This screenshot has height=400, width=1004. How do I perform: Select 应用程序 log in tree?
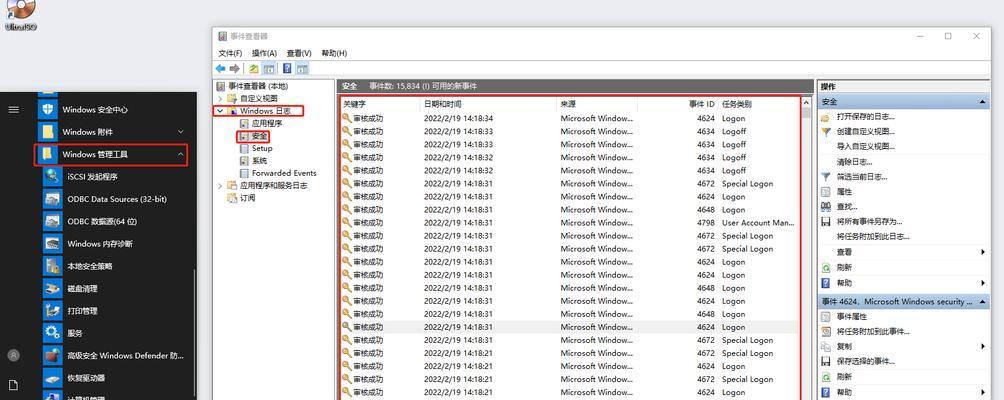pos(266,123)
